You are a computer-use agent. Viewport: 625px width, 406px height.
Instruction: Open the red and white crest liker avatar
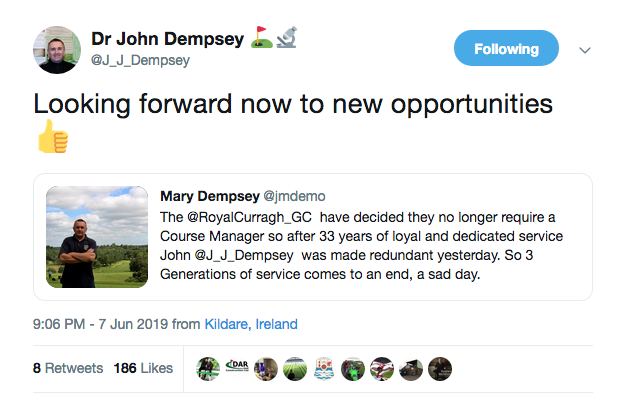tap(324, 368)
